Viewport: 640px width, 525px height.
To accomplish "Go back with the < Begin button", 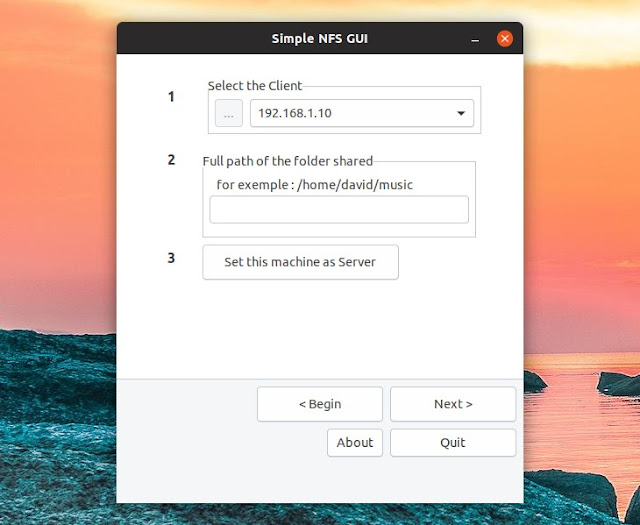I will click(x=320, y=404).
